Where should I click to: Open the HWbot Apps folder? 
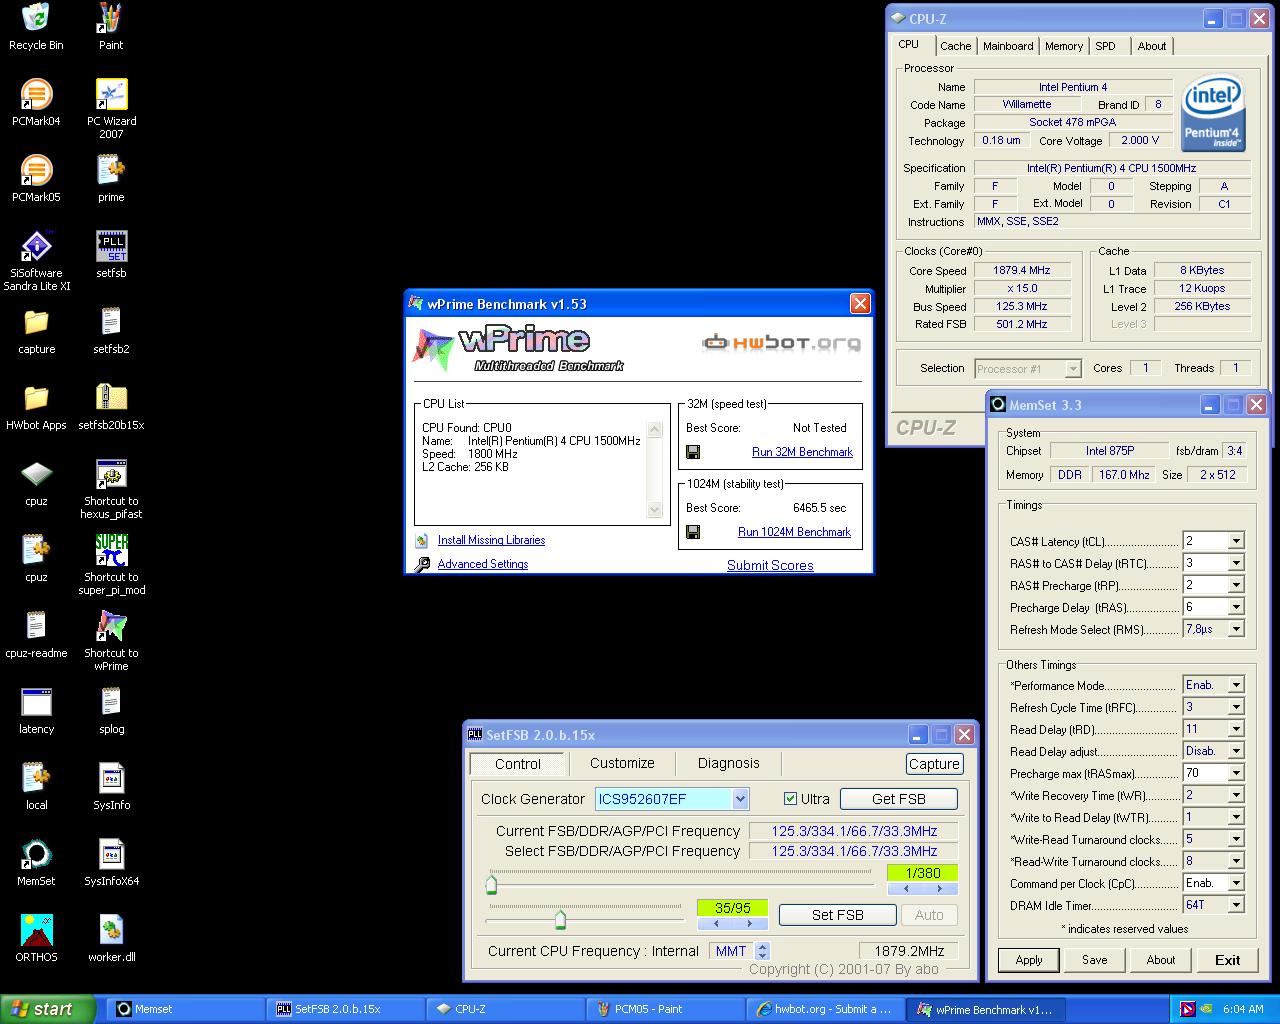tap(36, 407)
